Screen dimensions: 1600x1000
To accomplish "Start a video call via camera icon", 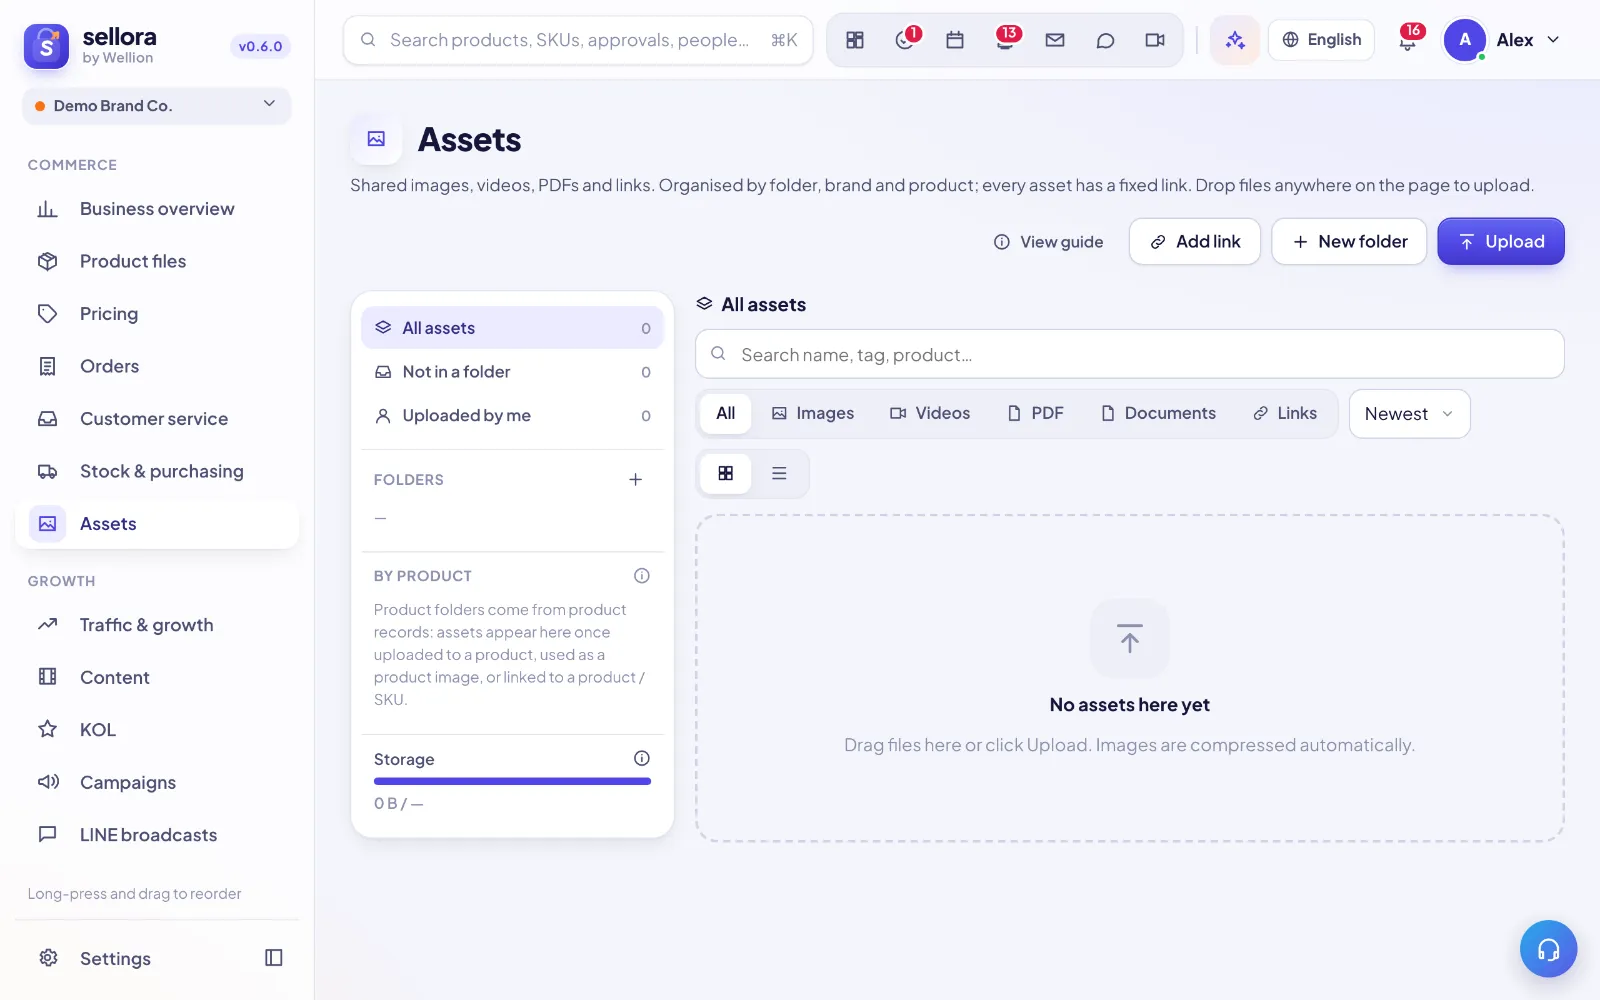I will [x=1155, y=40].
